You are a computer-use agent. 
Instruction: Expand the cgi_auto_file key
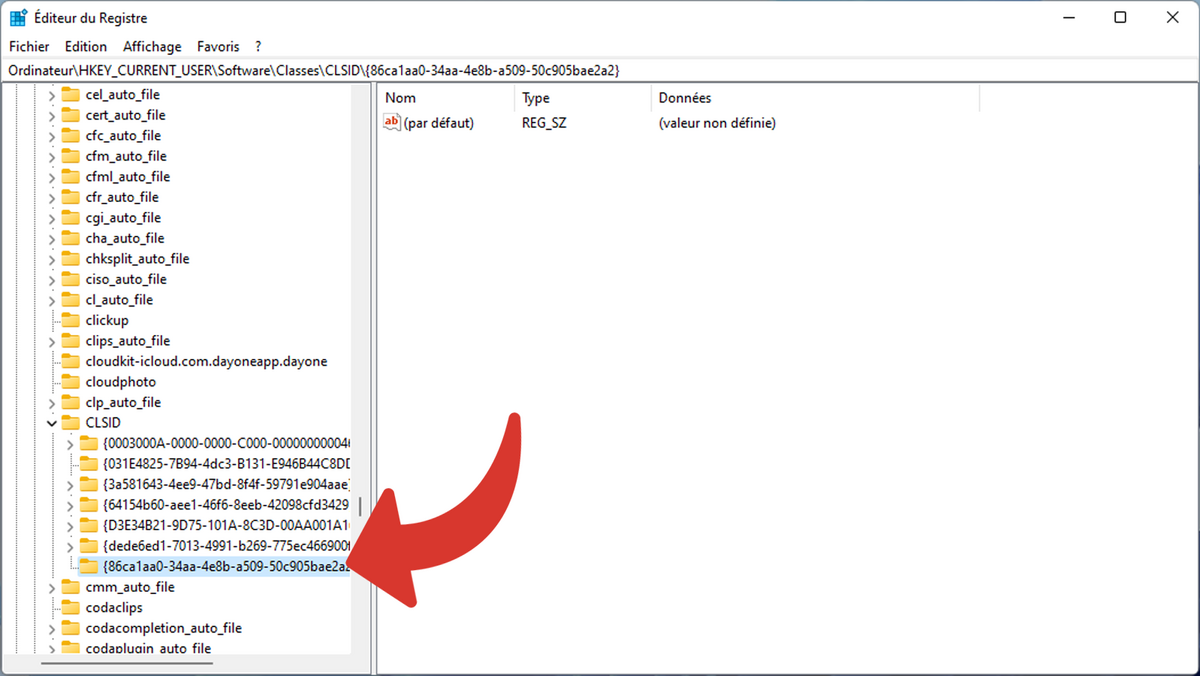tap(52, 218)
